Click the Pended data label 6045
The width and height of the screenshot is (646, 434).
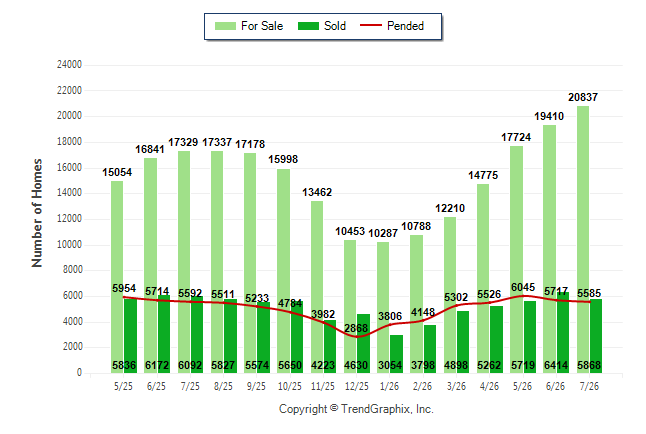pos(523,287)
